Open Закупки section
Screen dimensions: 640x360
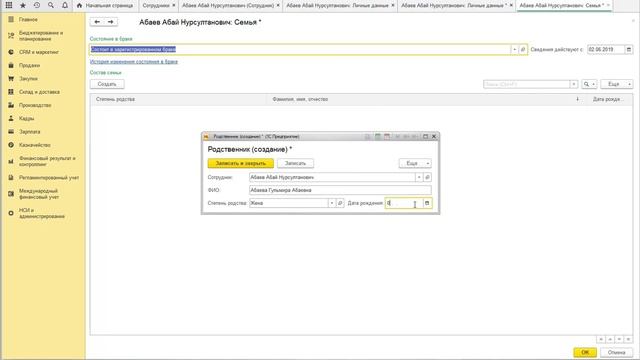[28, 79]
